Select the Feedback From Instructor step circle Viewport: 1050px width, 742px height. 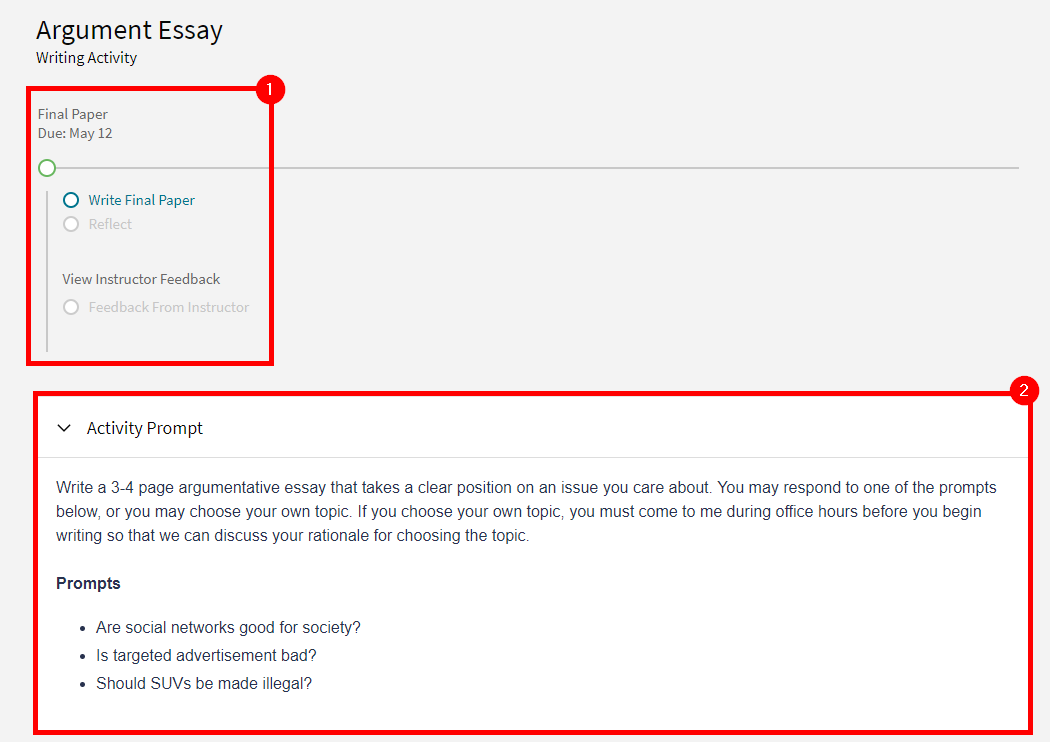tap(71, 307)
